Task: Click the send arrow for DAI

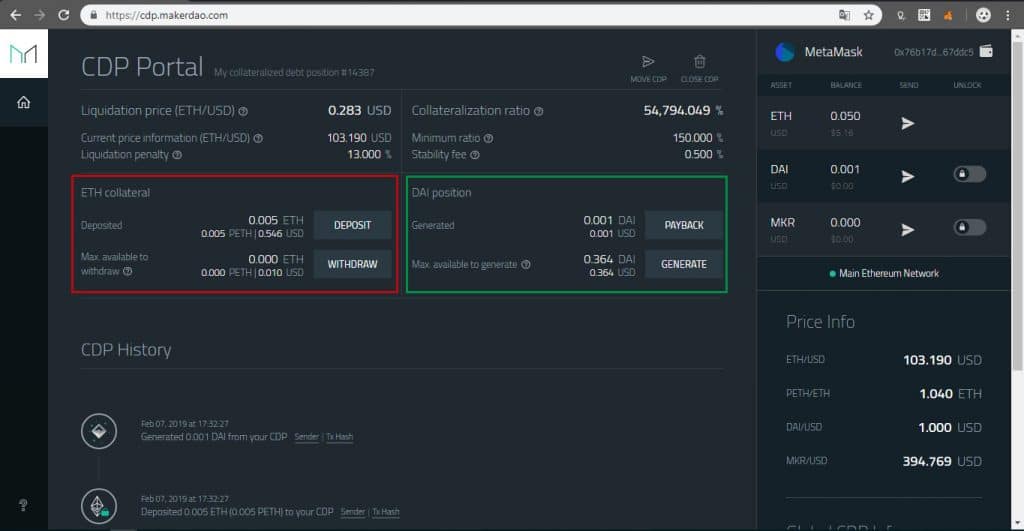Action: pyautogui.click(x=908, y=176)
